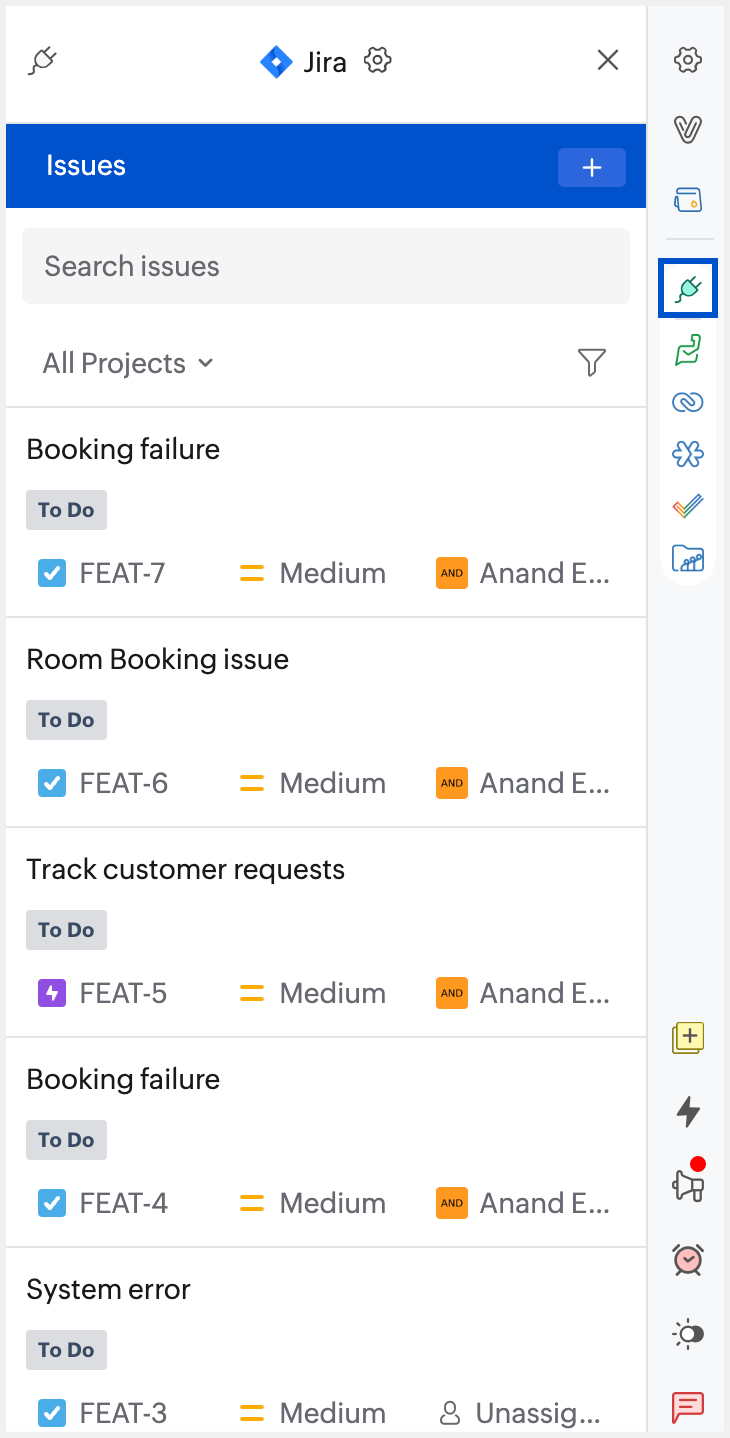Image resolution: width=730 pixels, height=1438 pixels.
Task: Expand the All Projects dropdown
Action: click(128, 363)
